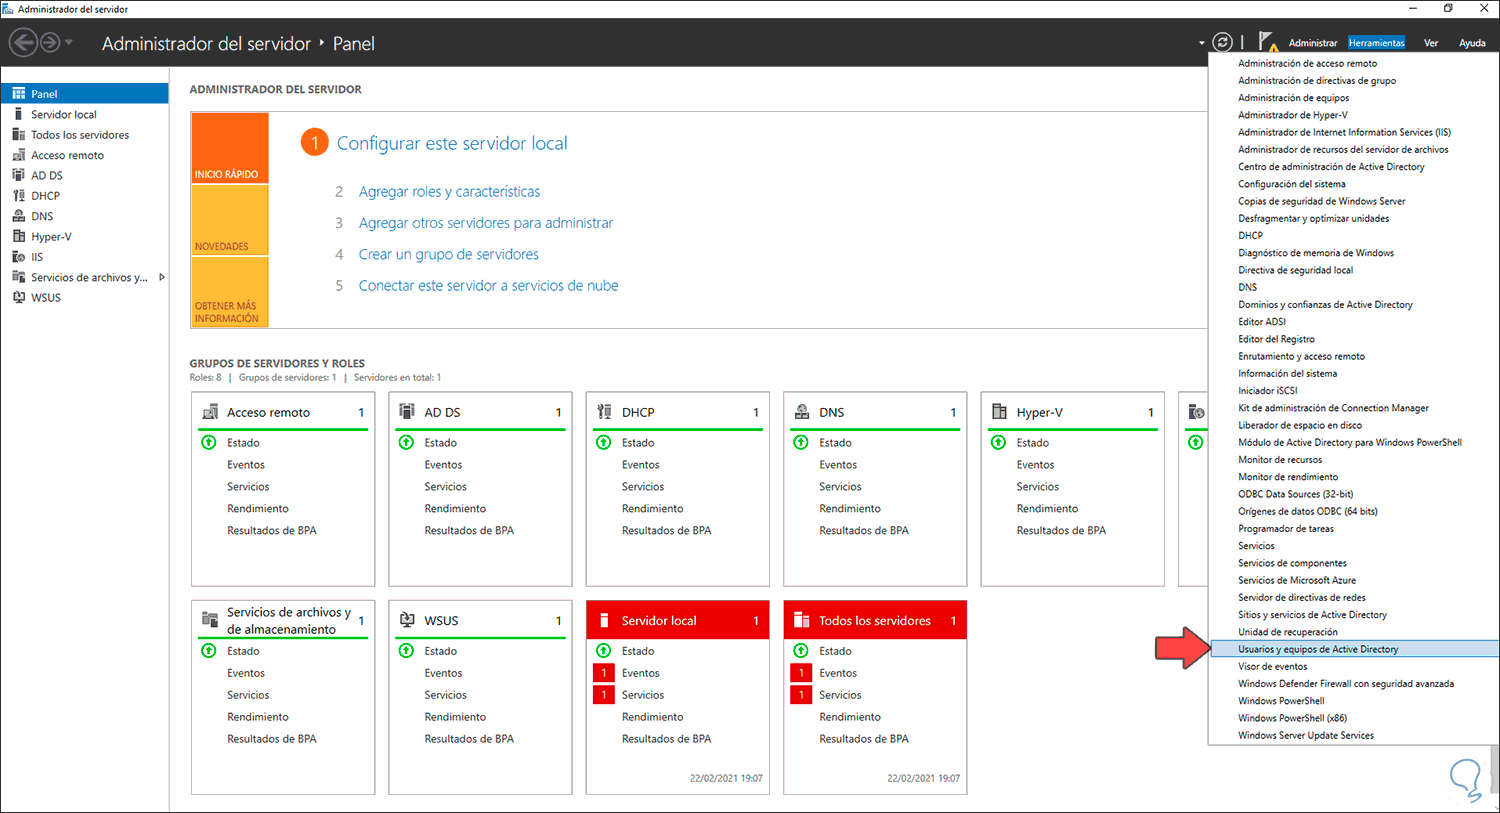
Task: Click Agregar roles y características link
Action: coord(449,191)
